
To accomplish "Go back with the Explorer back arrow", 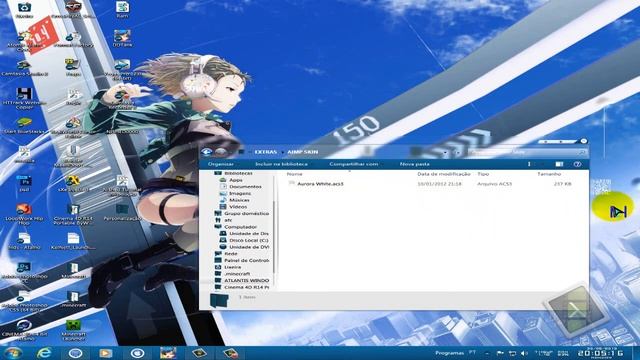I will [207, 152].
